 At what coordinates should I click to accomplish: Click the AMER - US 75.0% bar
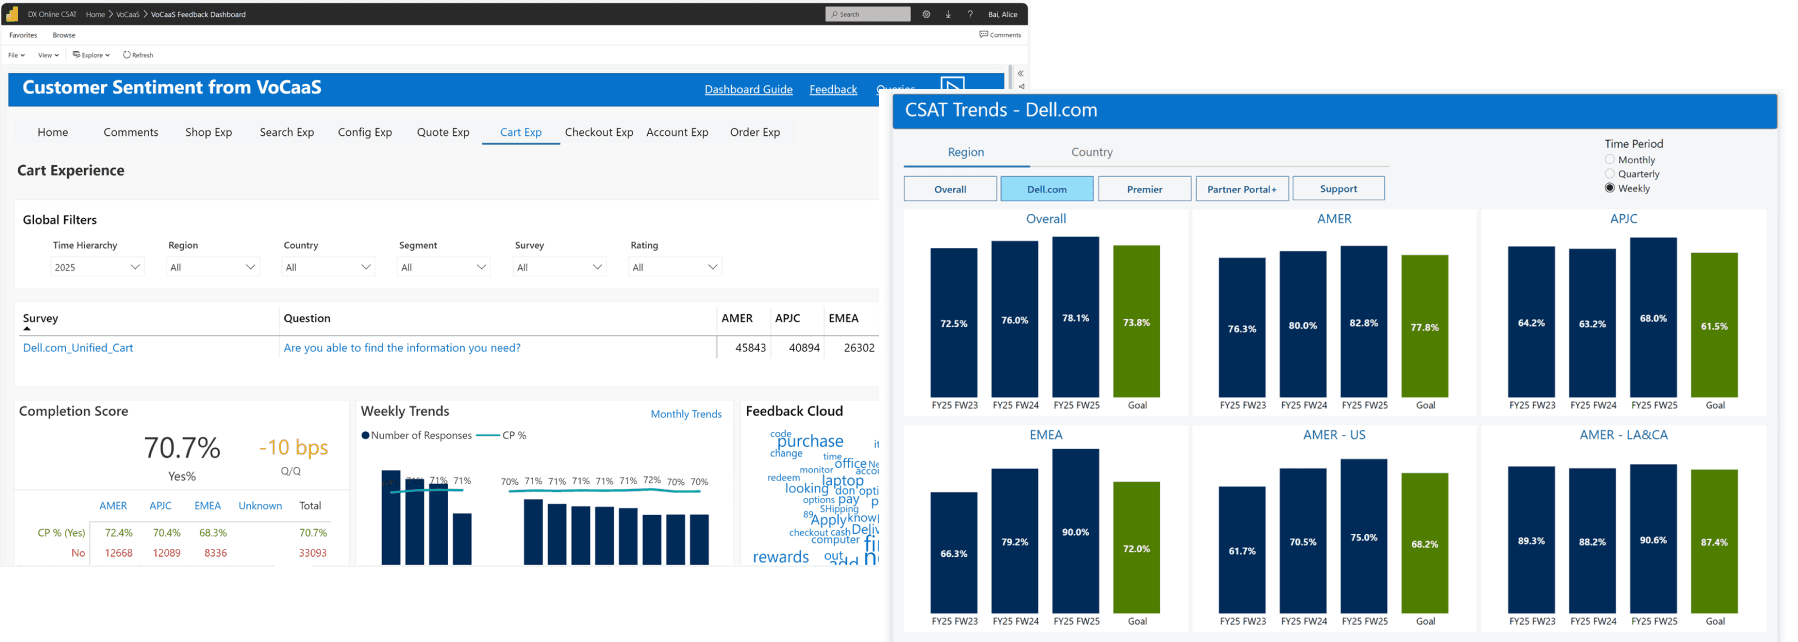[1364, 536]
